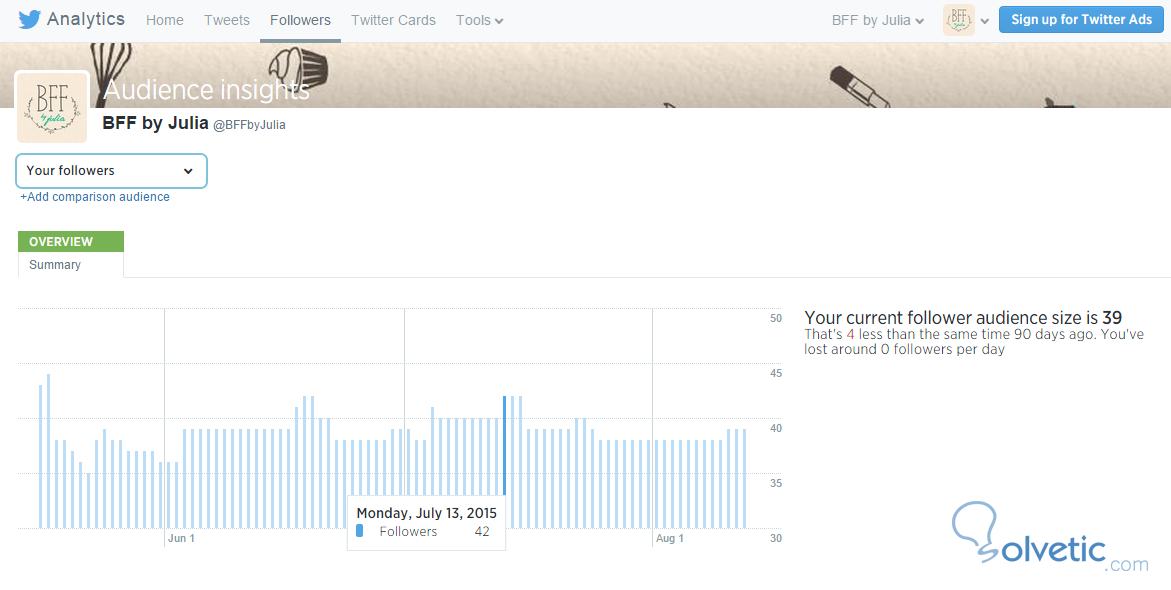The width and height of the screenshot is (1171, 590).
Task: Click the profile avatar in the top bar
Action: click(x=959, y=20)
